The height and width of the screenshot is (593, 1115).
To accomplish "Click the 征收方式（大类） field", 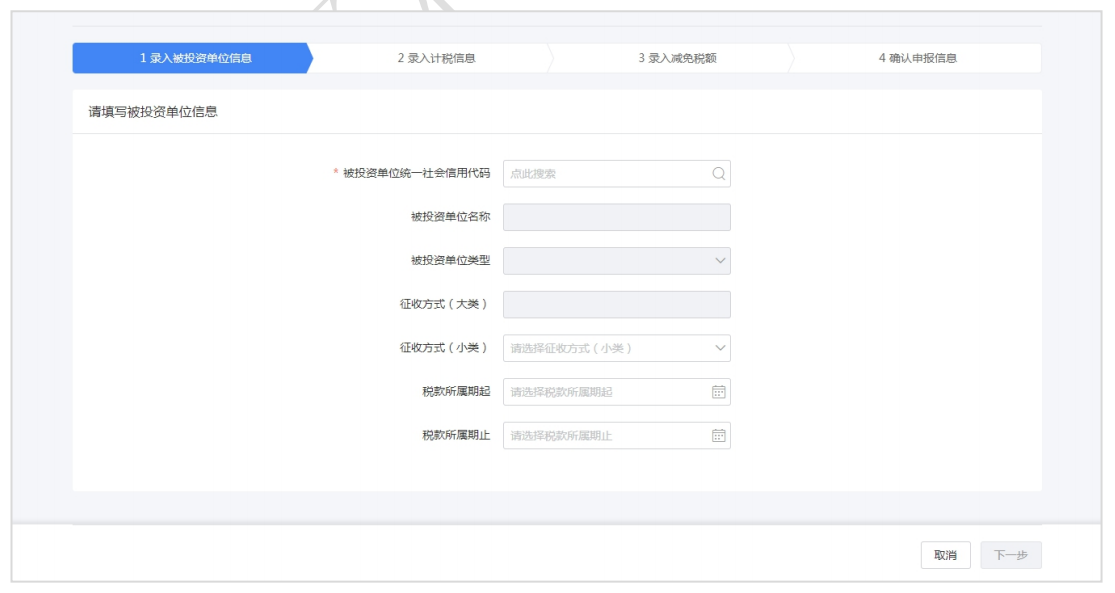I will [x=617, y=304].
